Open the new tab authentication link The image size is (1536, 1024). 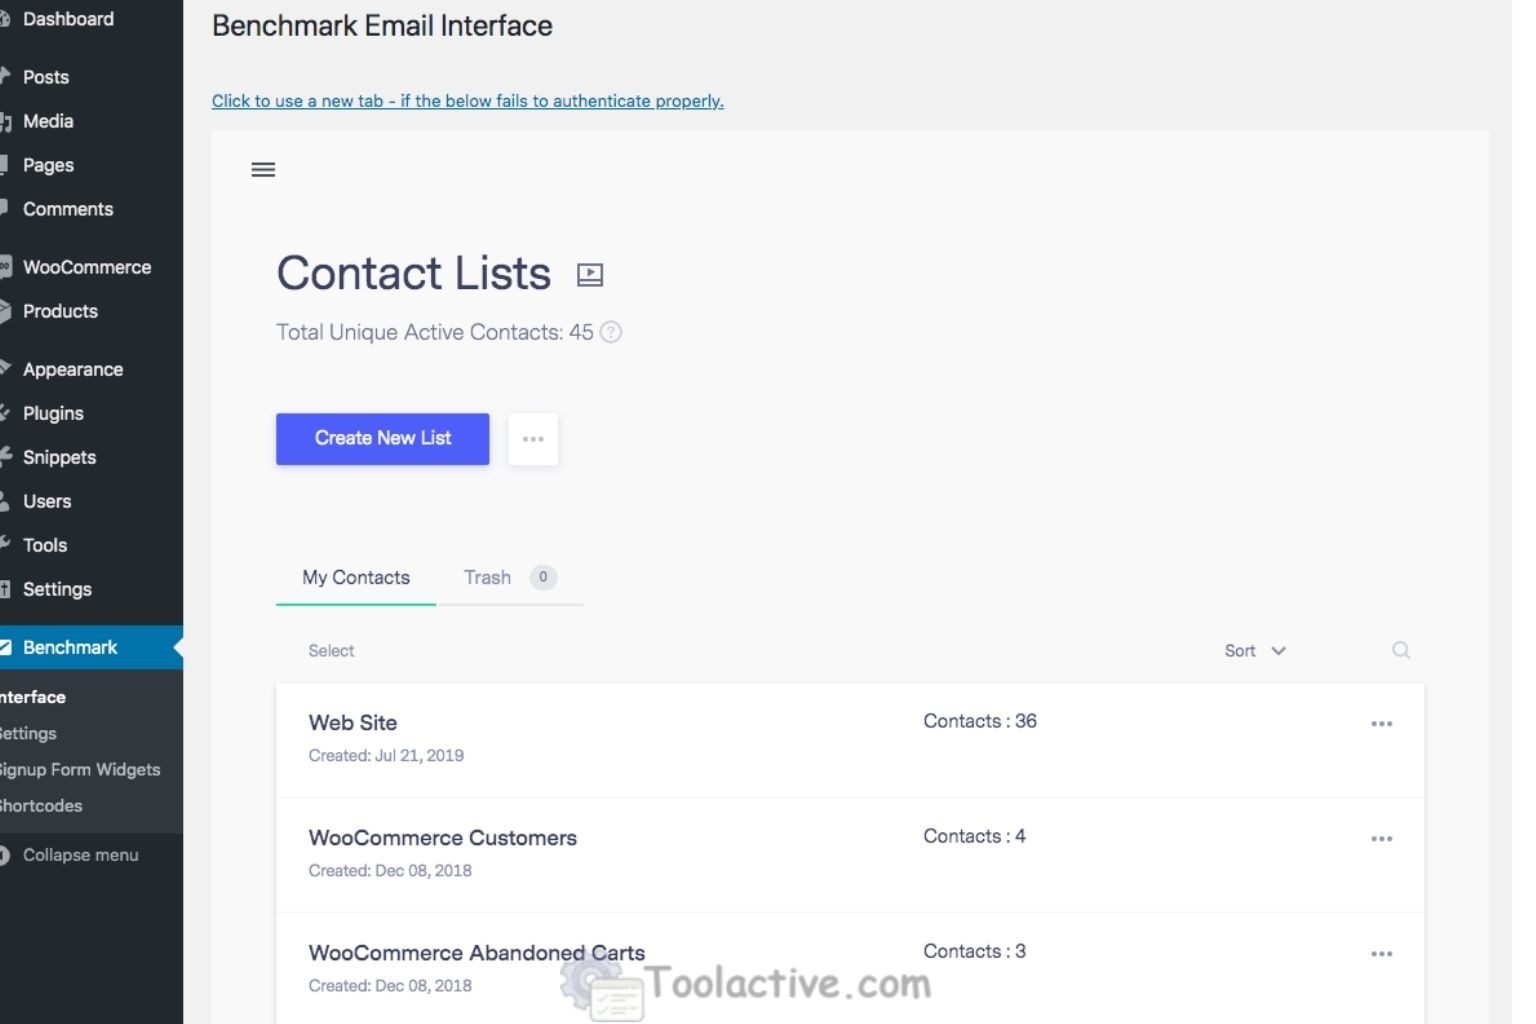coord(468,100)
